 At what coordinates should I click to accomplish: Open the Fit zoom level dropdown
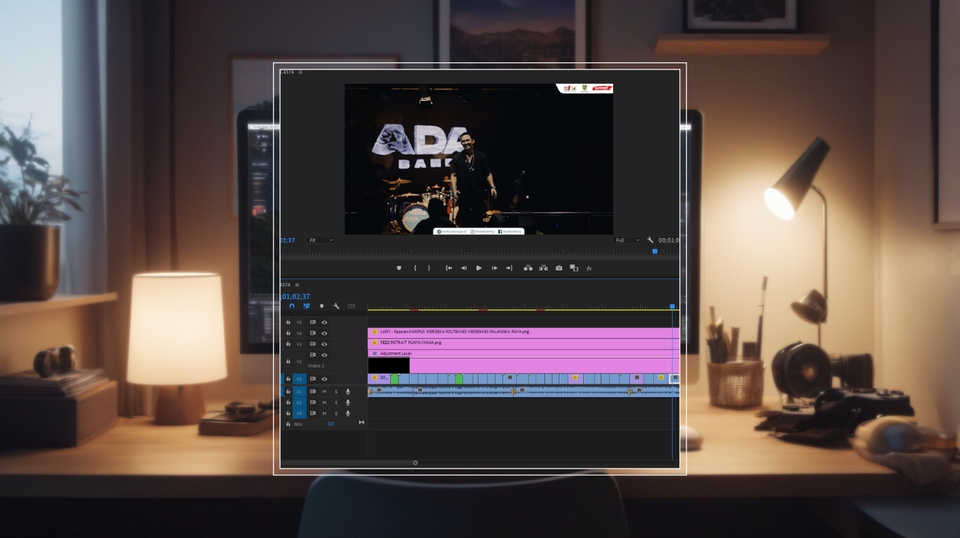321,240
